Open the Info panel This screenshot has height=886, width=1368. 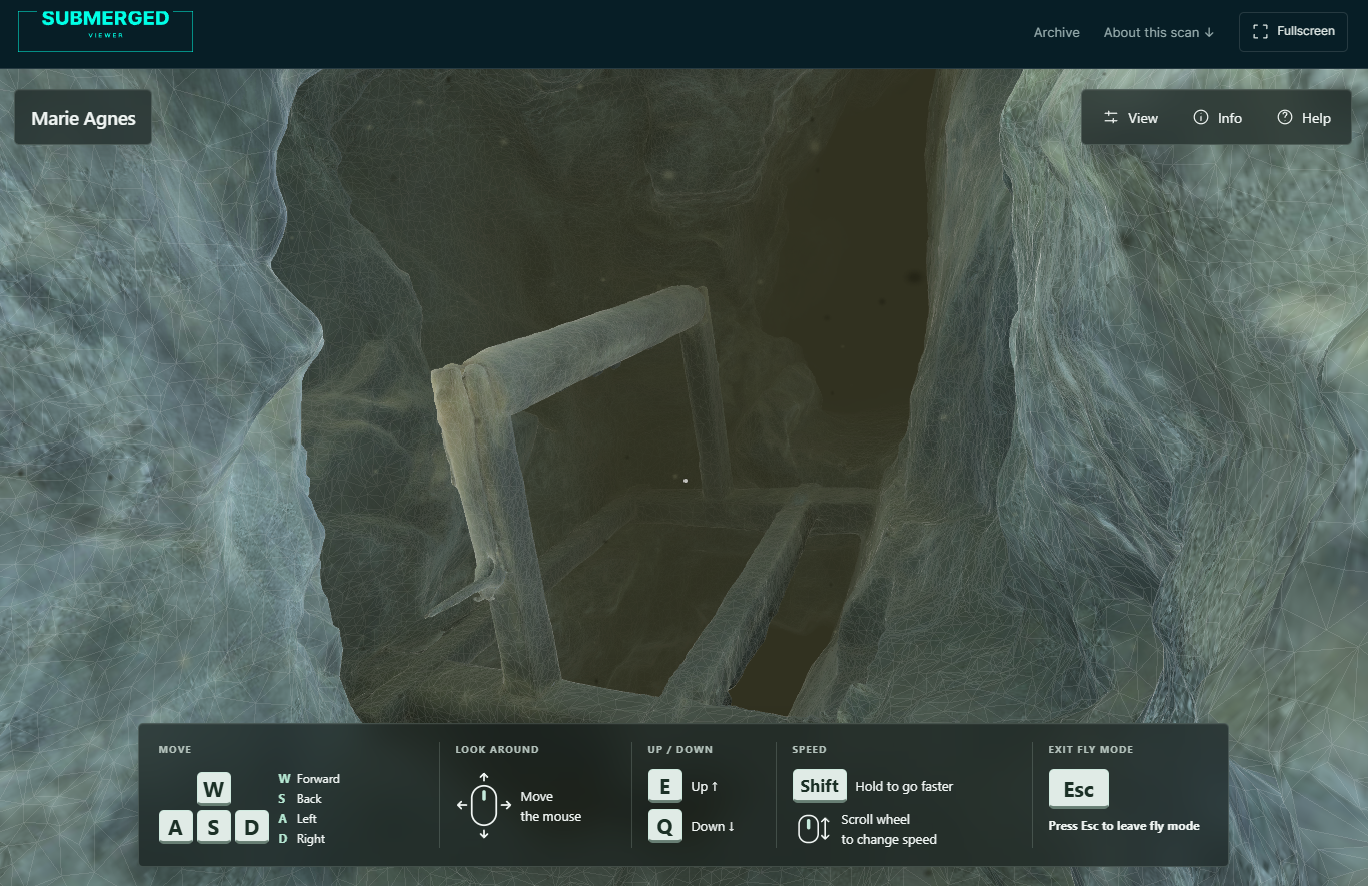click(x=1217, y=118)
